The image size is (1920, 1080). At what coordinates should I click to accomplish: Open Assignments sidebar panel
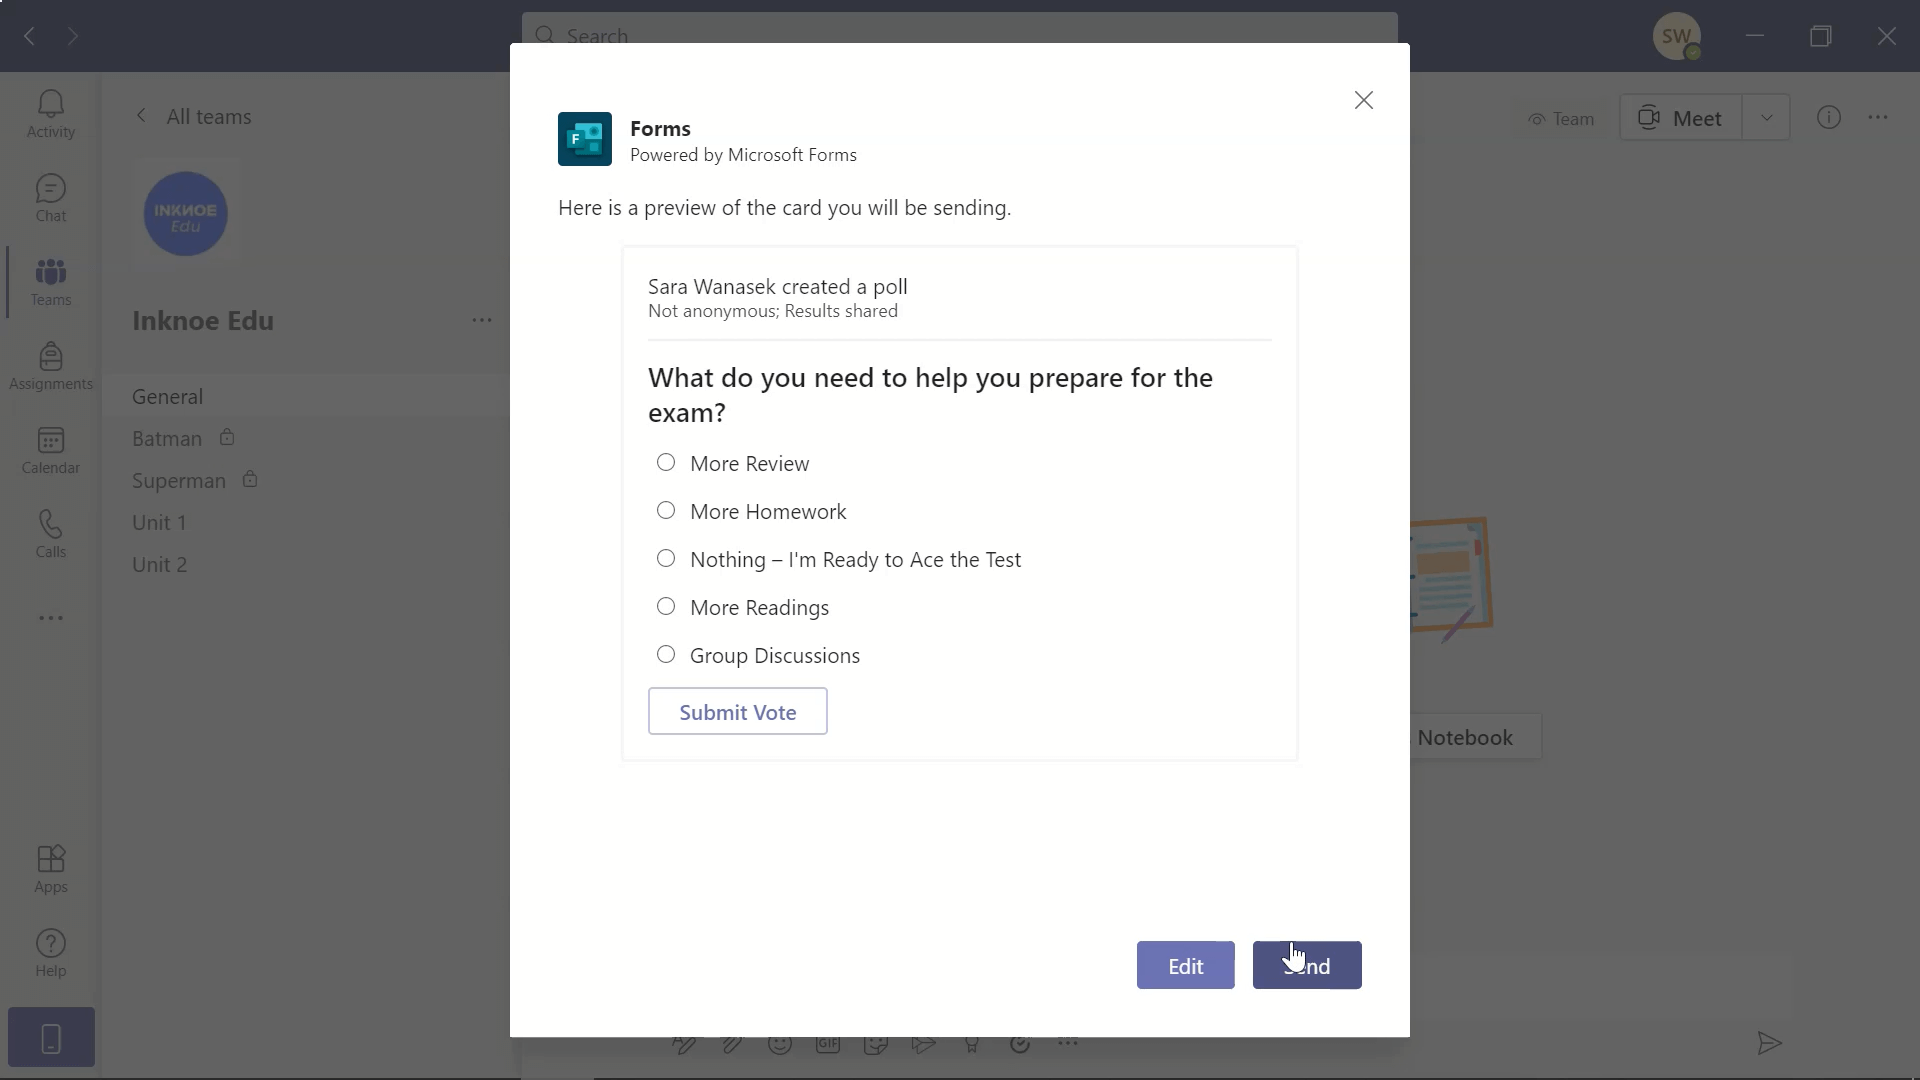click(x=50, y=367)
